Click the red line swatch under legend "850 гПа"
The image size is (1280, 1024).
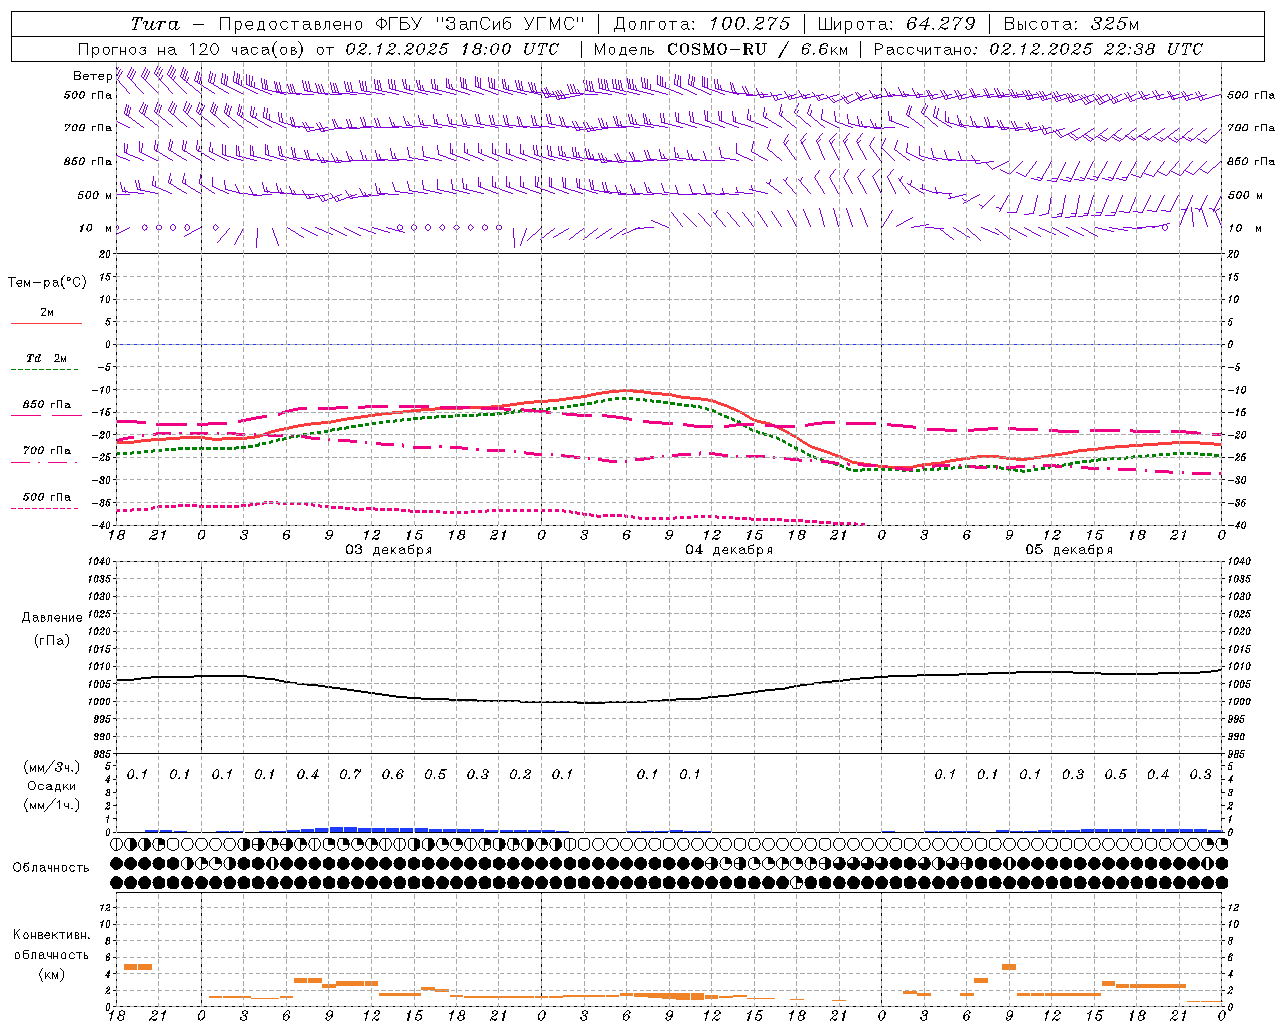46,415
